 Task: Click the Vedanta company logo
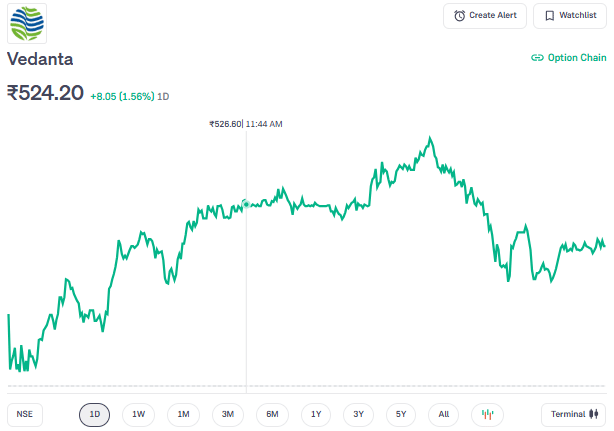(x=27, y=23)
